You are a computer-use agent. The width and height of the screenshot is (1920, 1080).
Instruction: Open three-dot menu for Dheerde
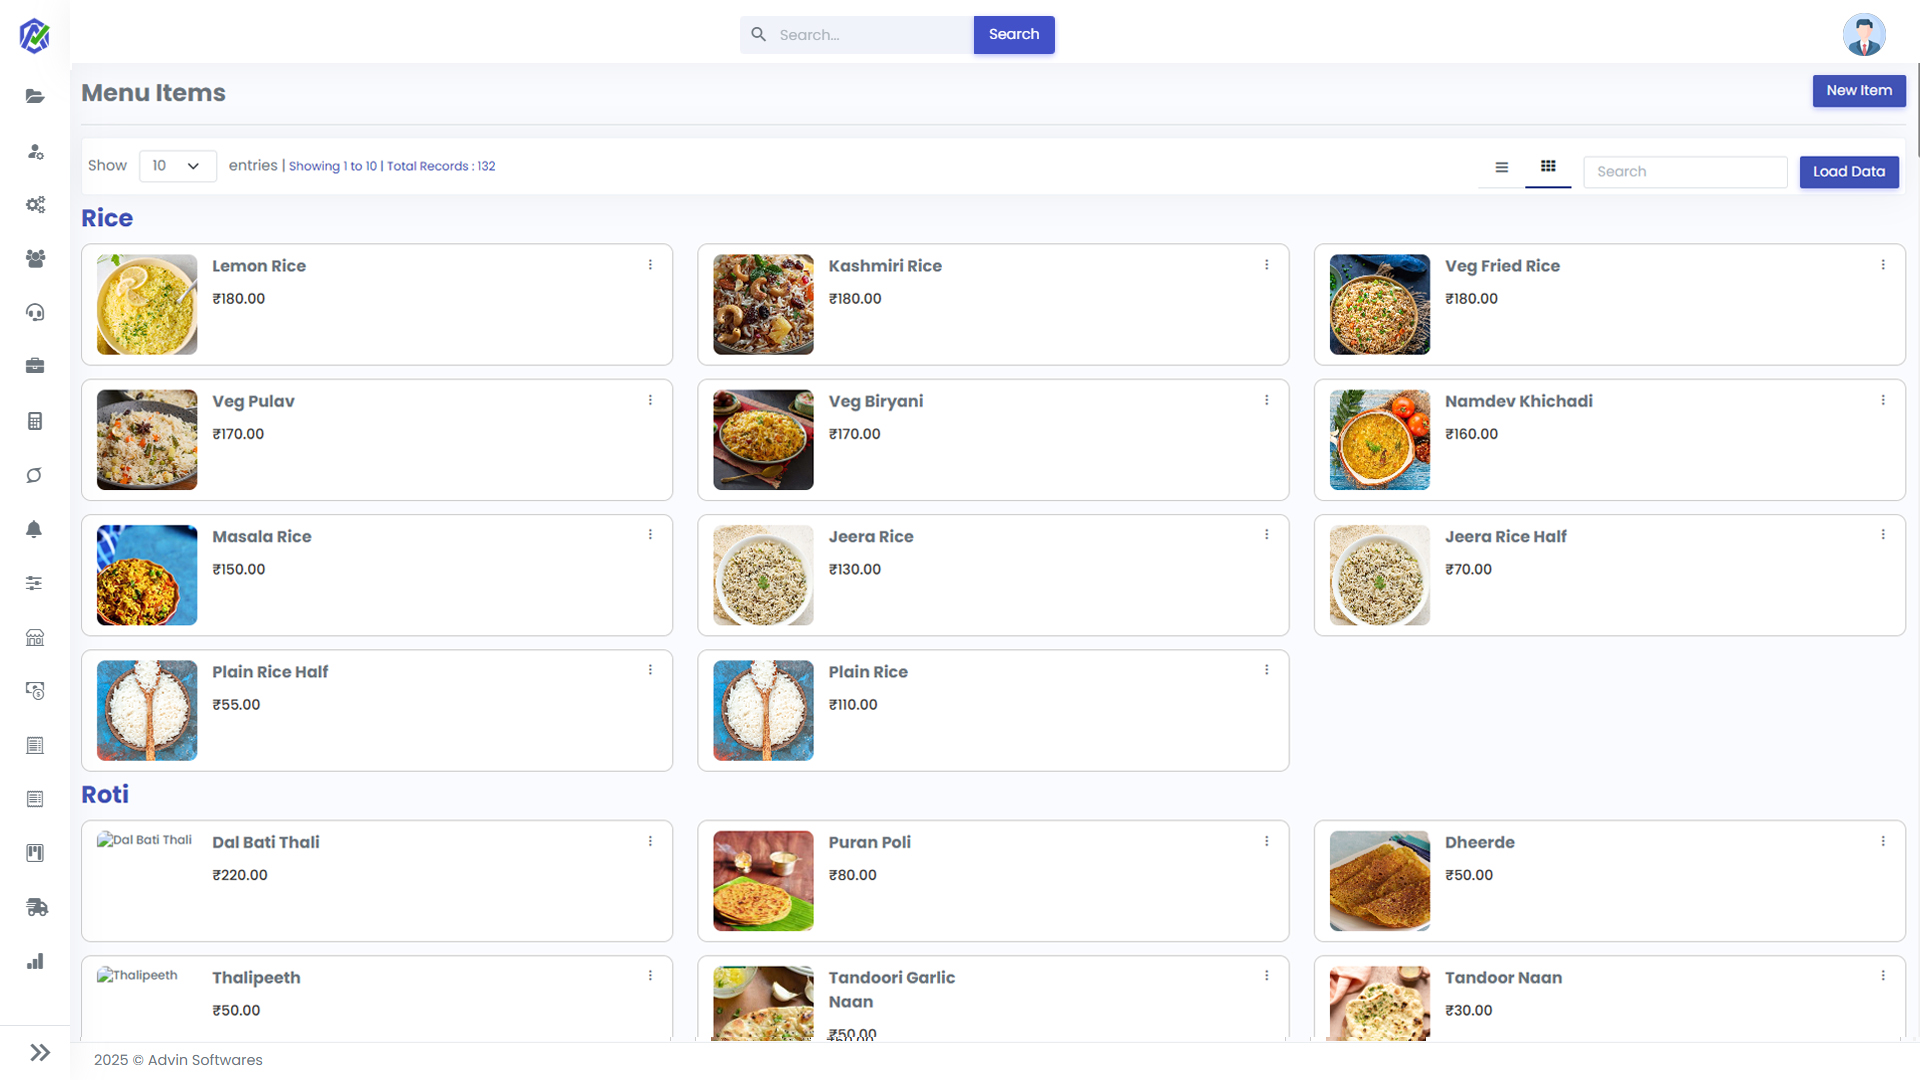point(1882,841)
